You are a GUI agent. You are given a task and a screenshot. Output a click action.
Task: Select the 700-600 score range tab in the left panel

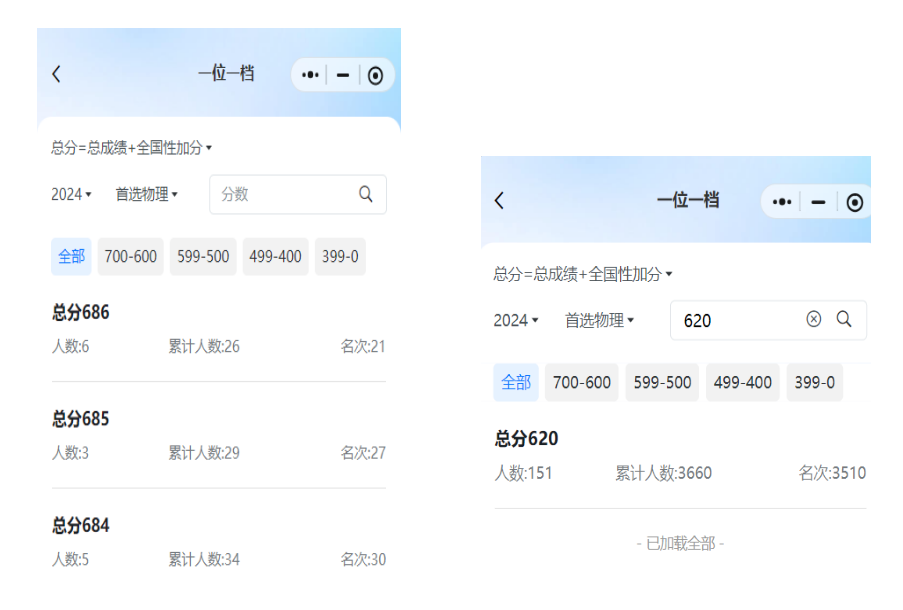(131, 257)
